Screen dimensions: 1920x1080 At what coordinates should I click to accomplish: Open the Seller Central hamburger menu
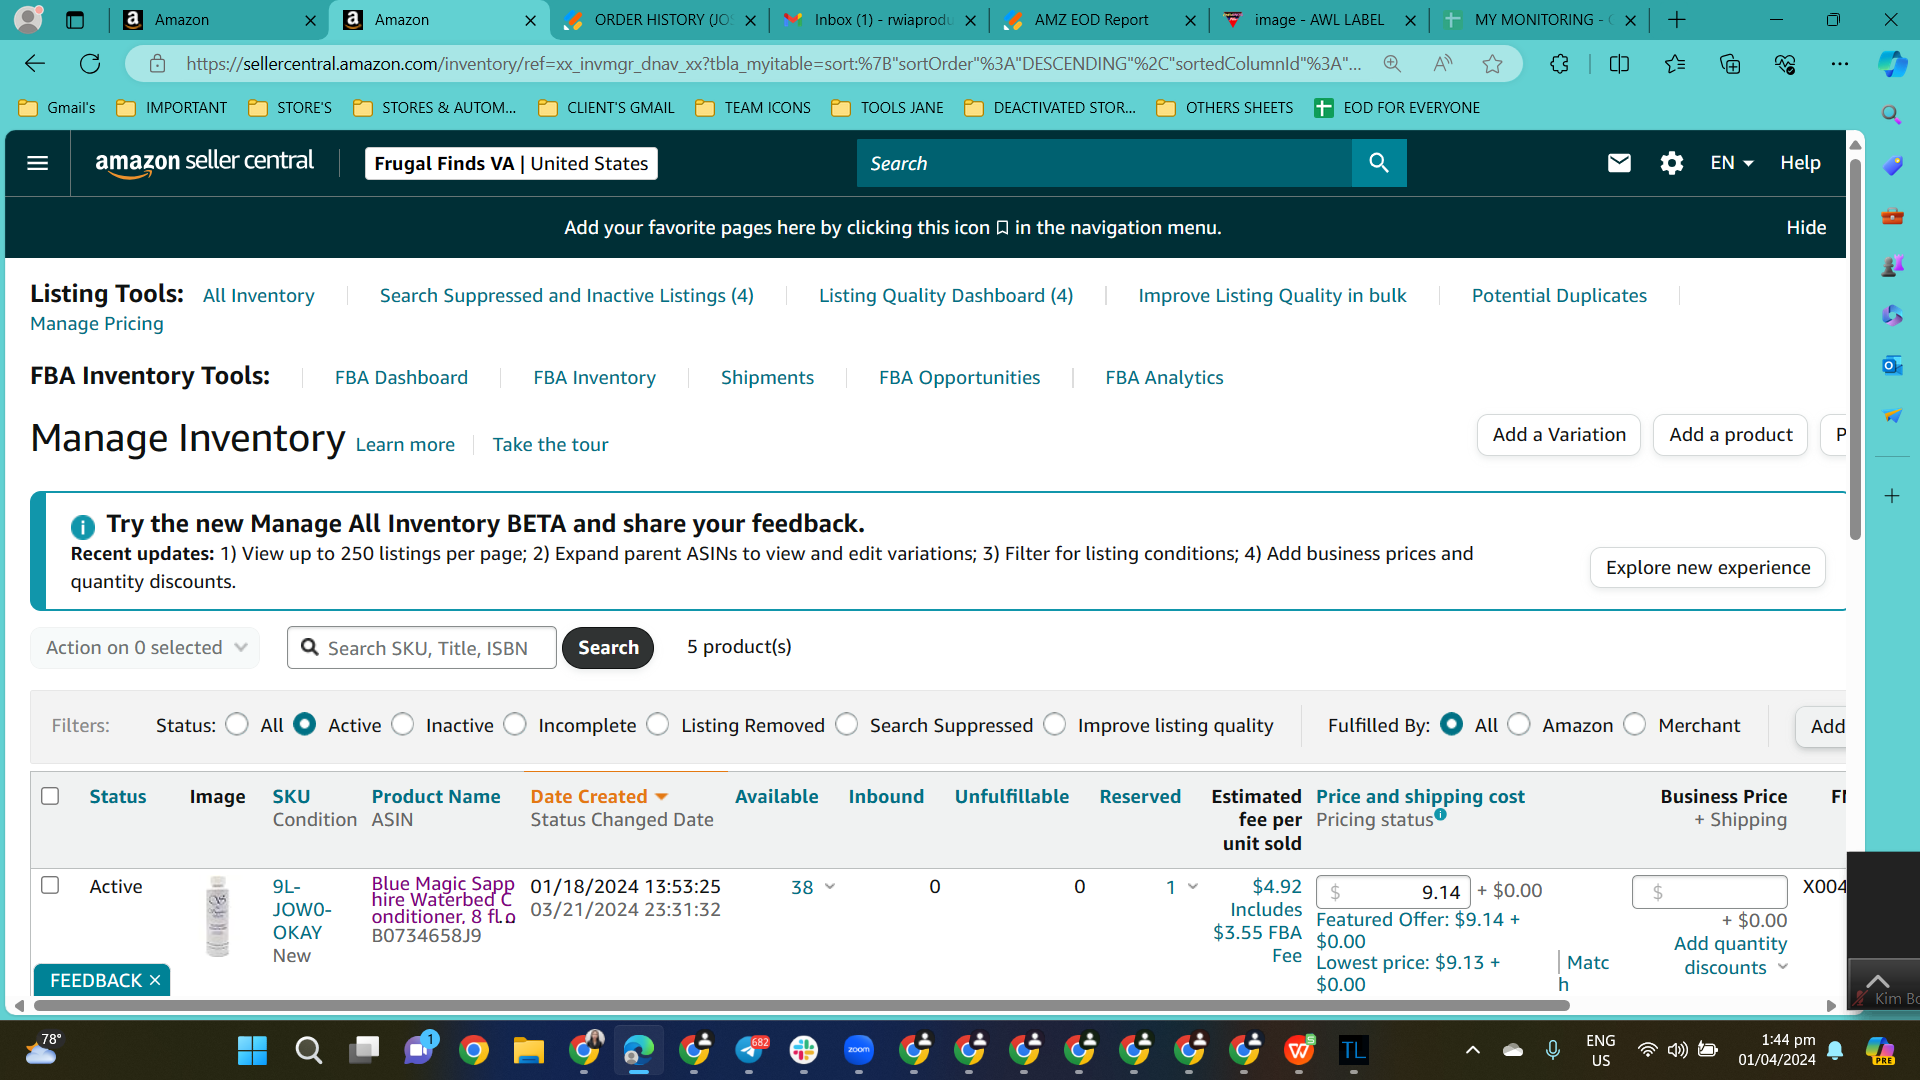(x=38, y=163)
